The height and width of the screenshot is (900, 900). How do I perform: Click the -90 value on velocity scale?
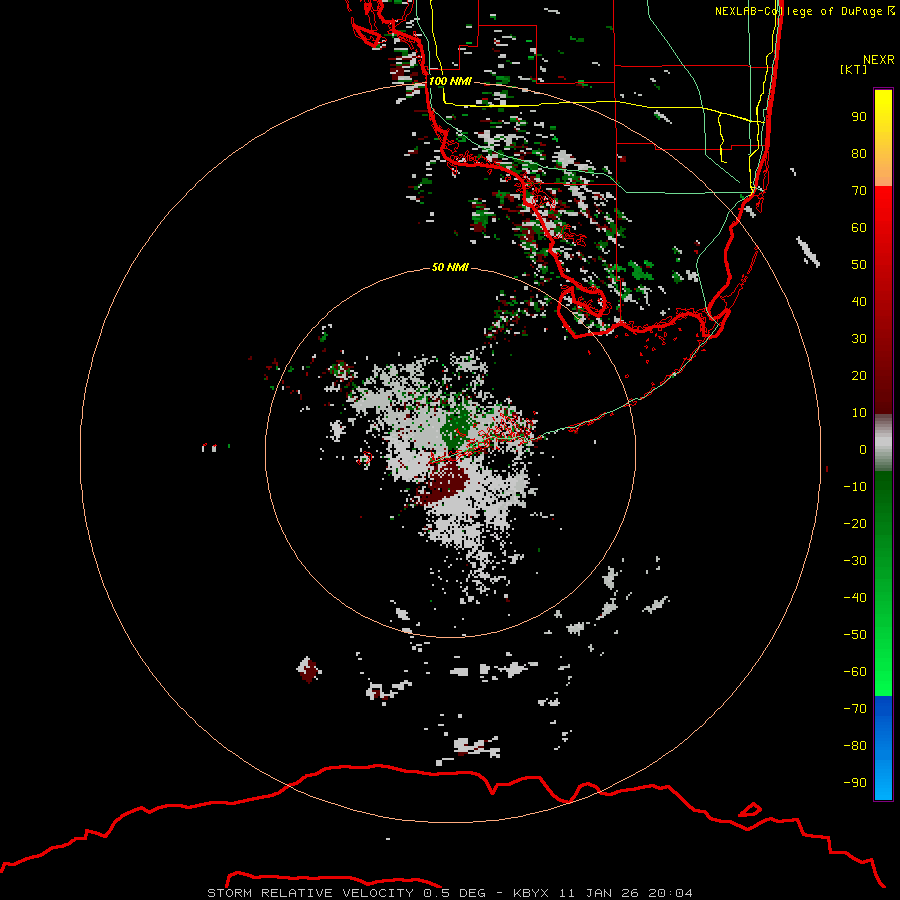[x=855, y=783]
